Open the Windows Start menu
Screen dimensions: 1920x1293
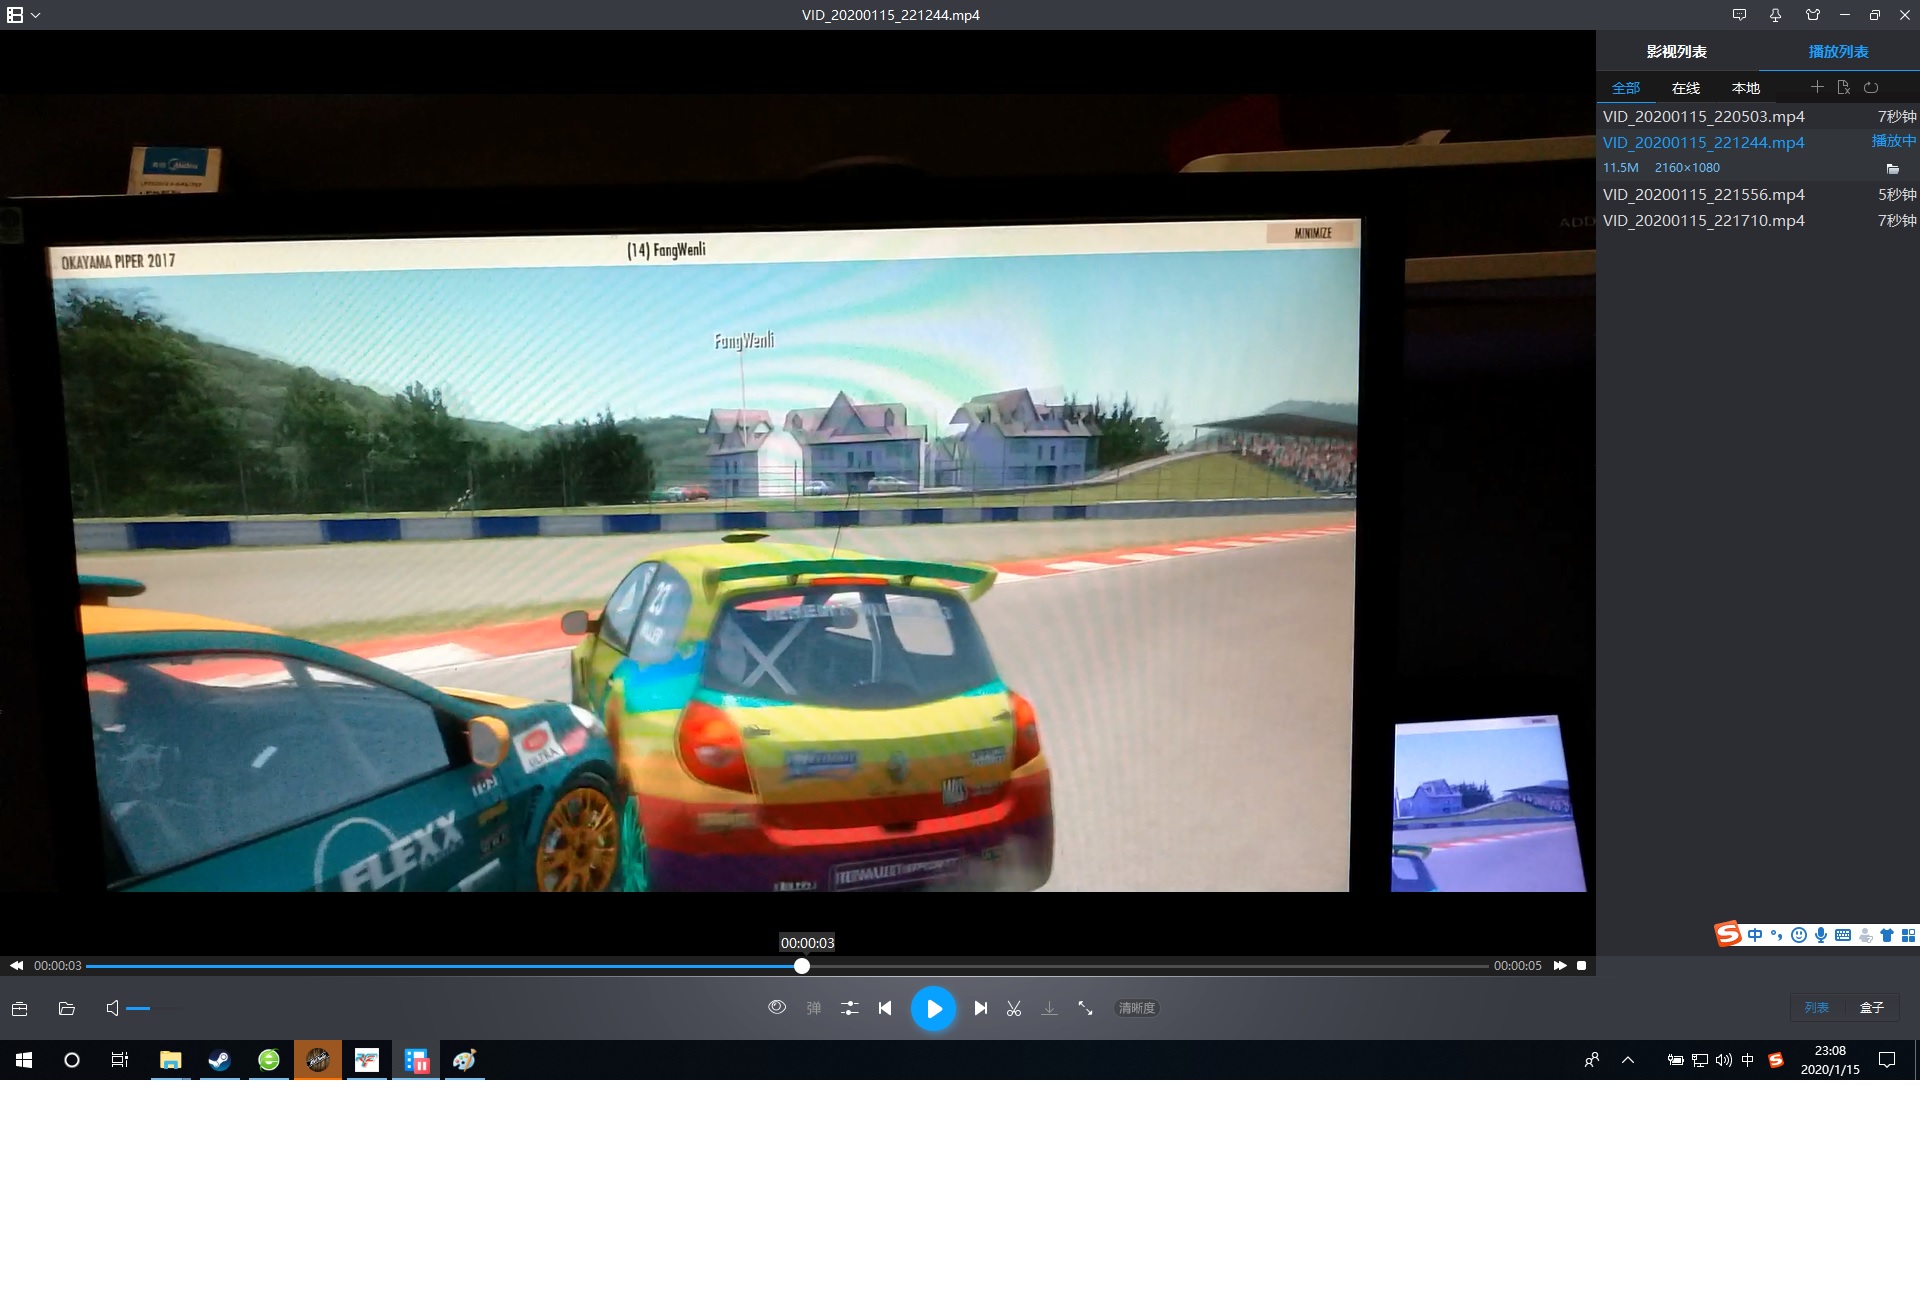pyautogui.click(x=24, y=1060)
